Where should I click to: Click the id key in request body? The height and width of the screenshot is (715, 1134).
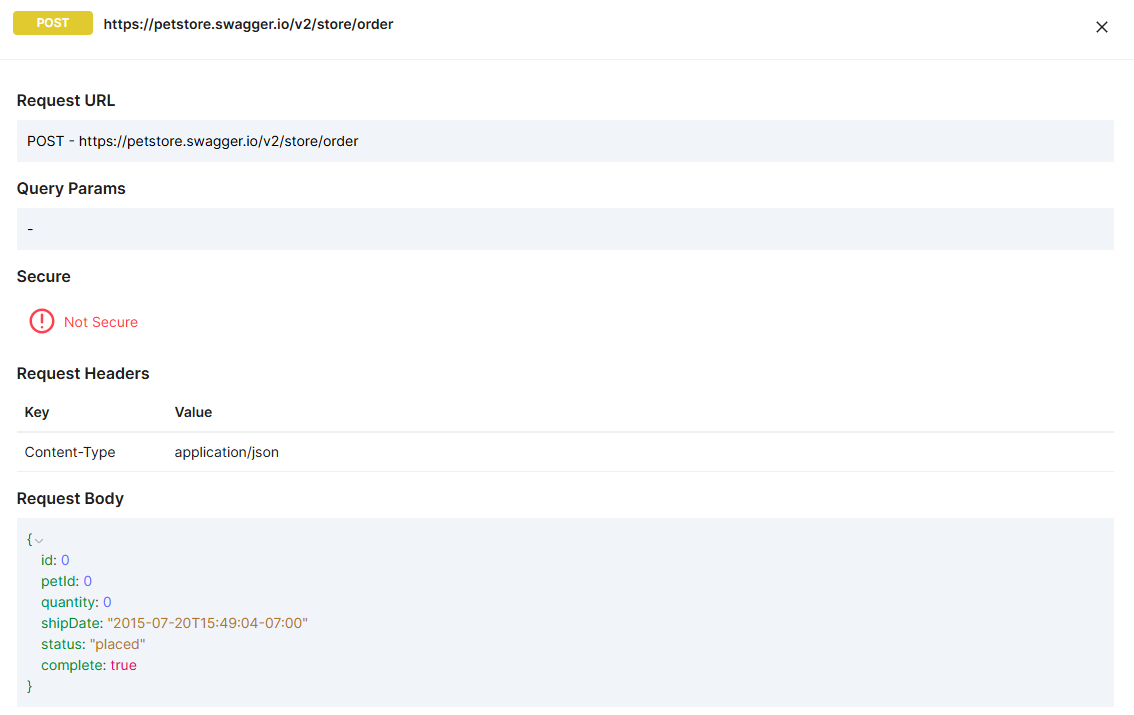coord(48,560)
